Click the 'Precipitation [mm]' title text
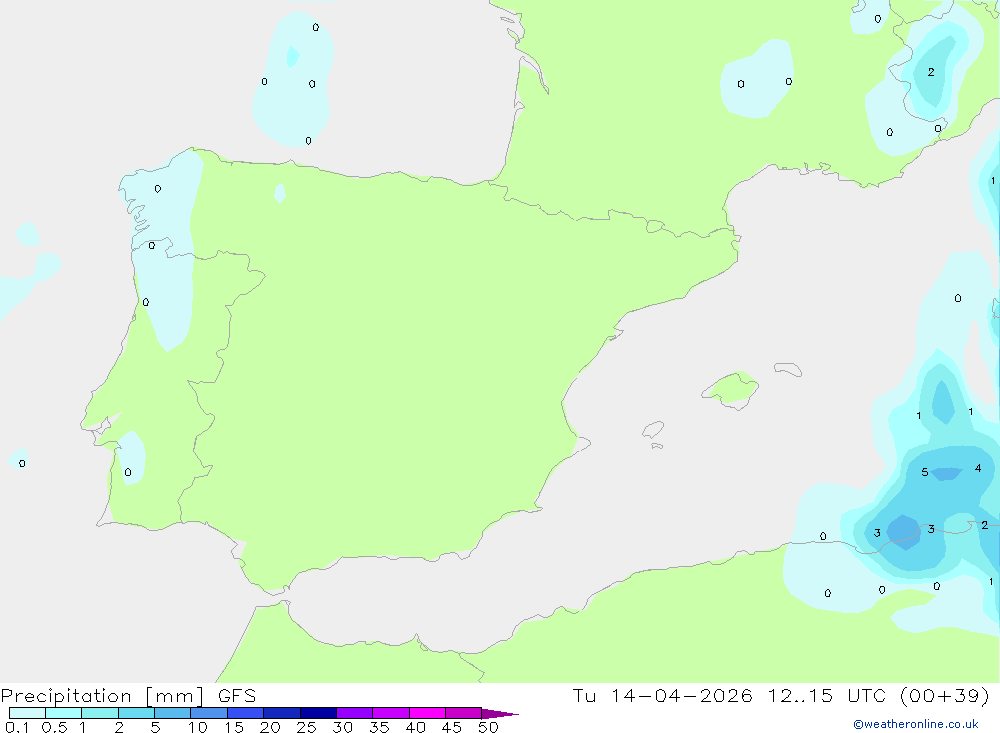The image size is (1000, 733). (103, 696)
